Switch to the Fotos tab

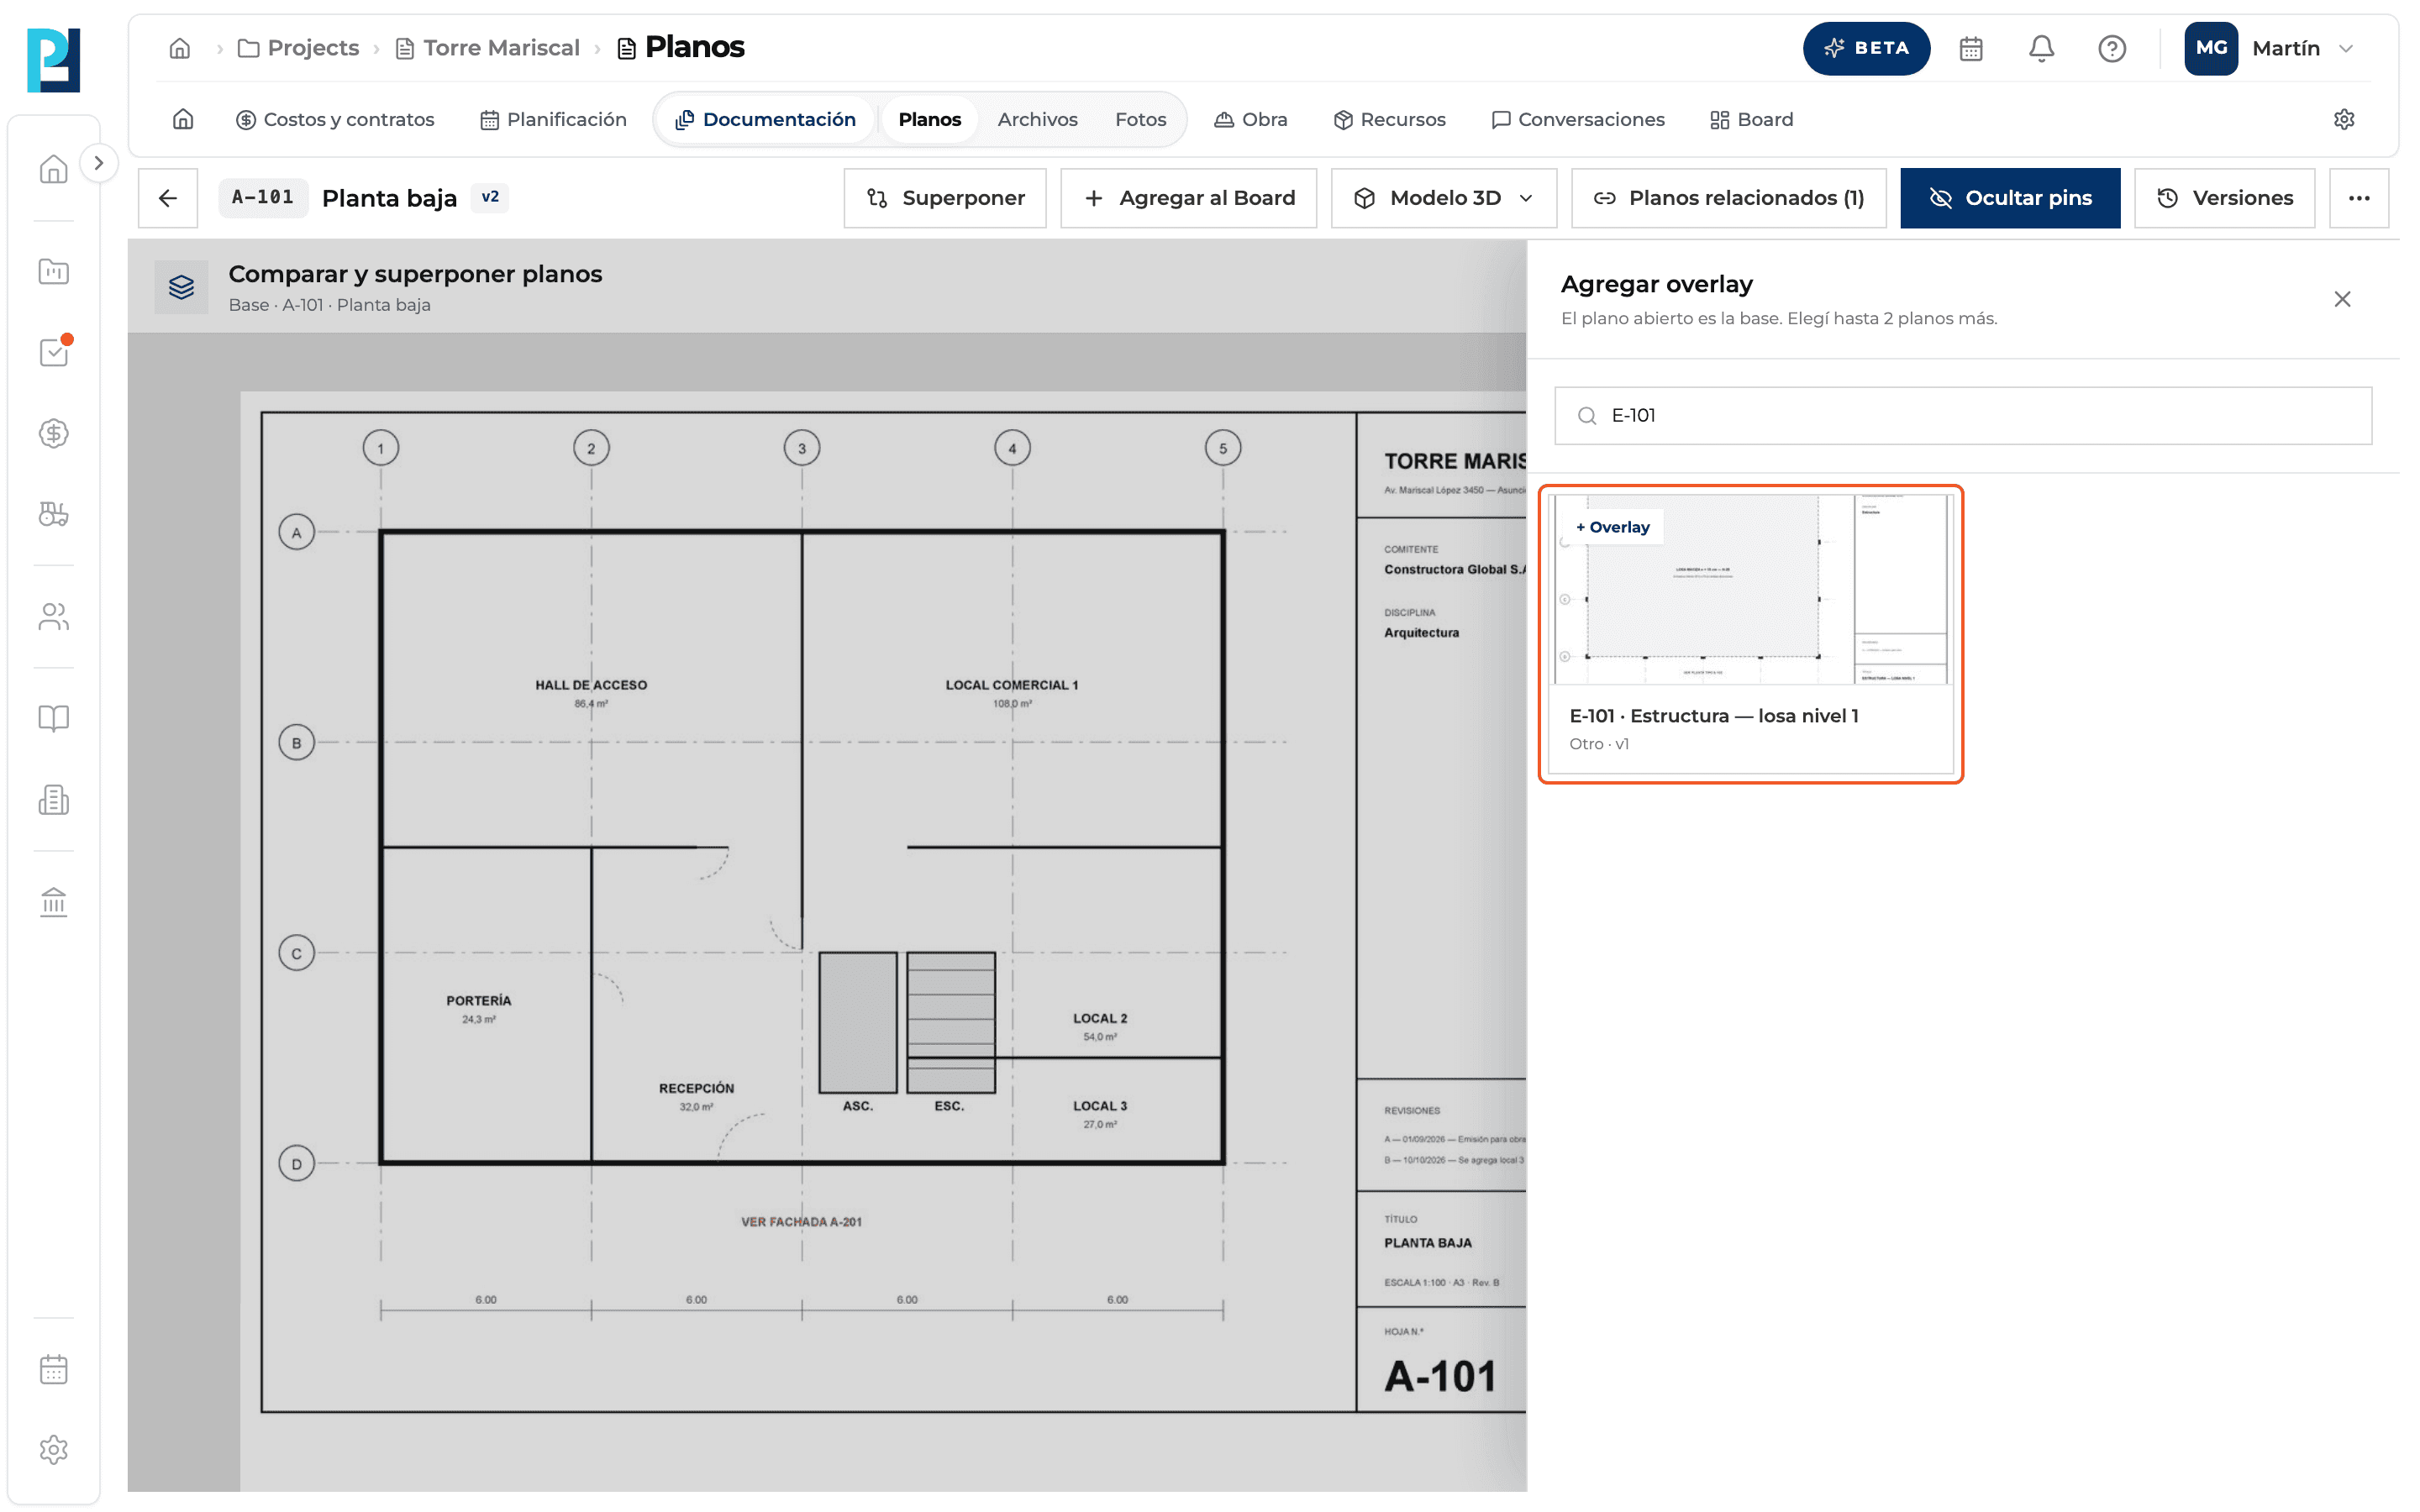click(1140, 119)
